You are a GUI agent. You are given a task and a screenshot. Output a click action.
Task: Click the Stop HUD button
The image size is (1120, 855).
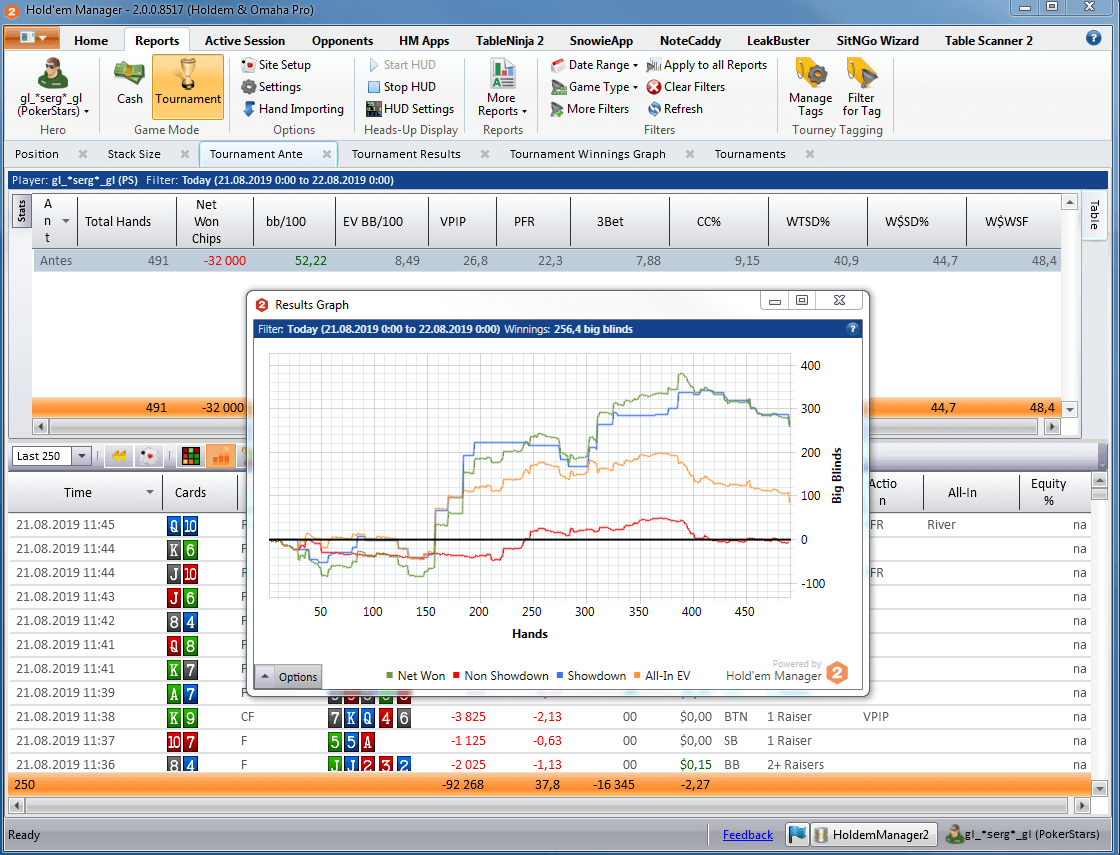click(401, 87)
